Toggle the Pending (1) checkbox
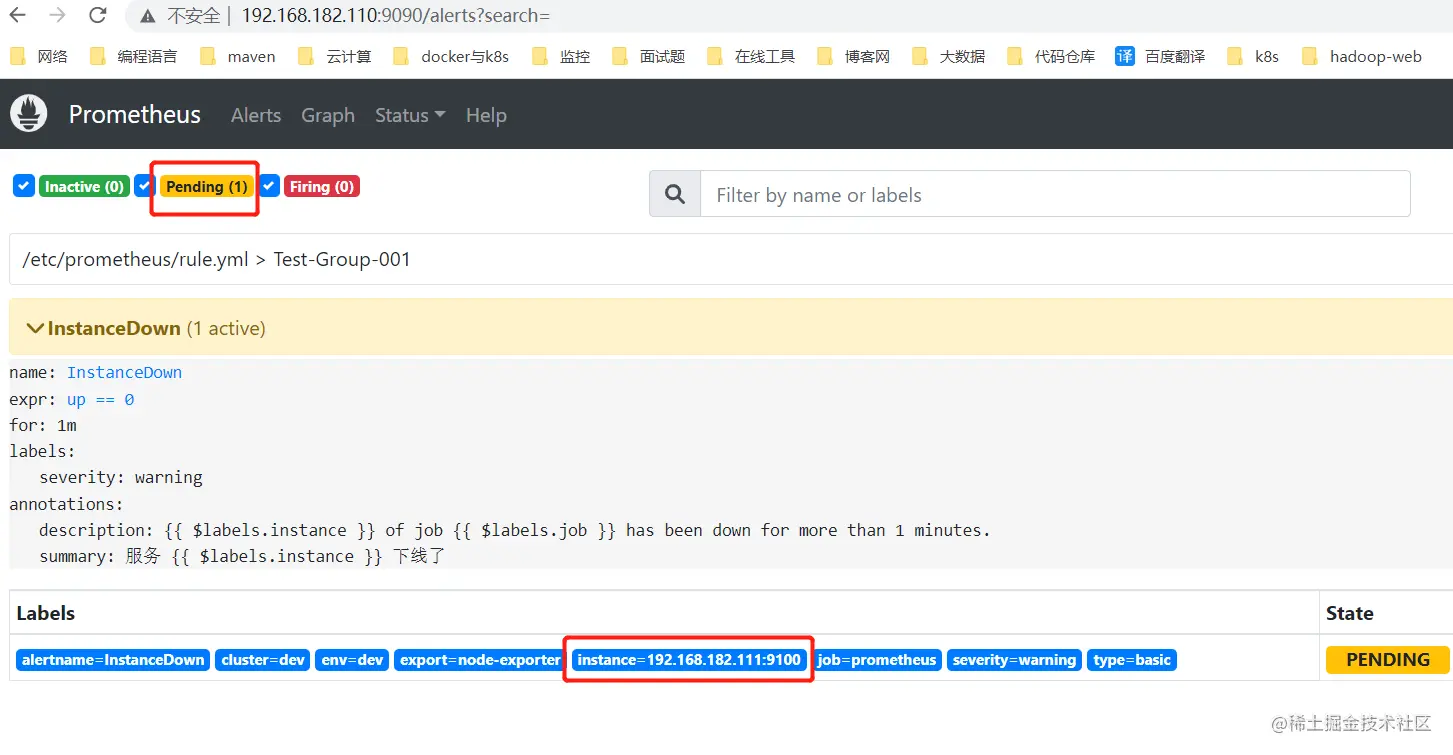The height and width of the screenshot is (755, 1453). coord(145,186)
